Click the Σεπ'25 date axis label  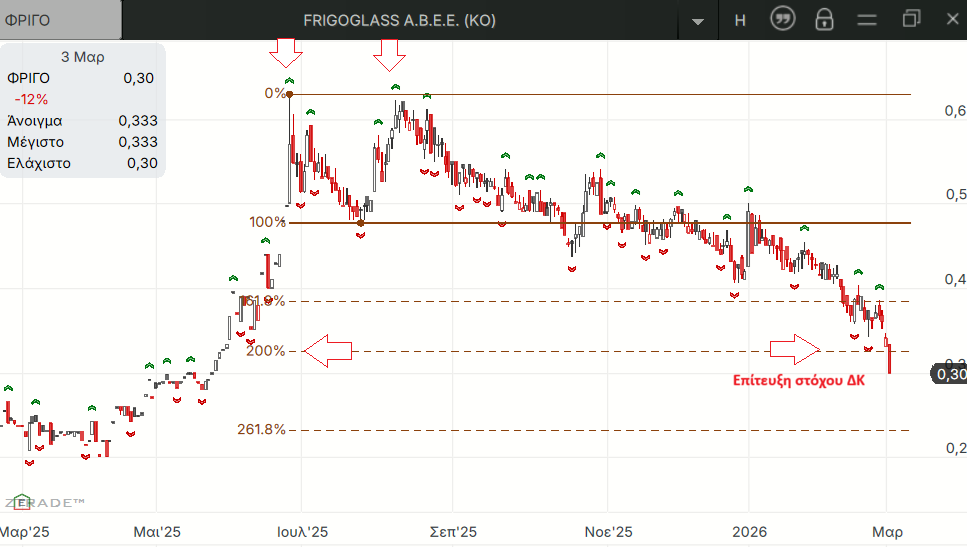click(452, 532)
